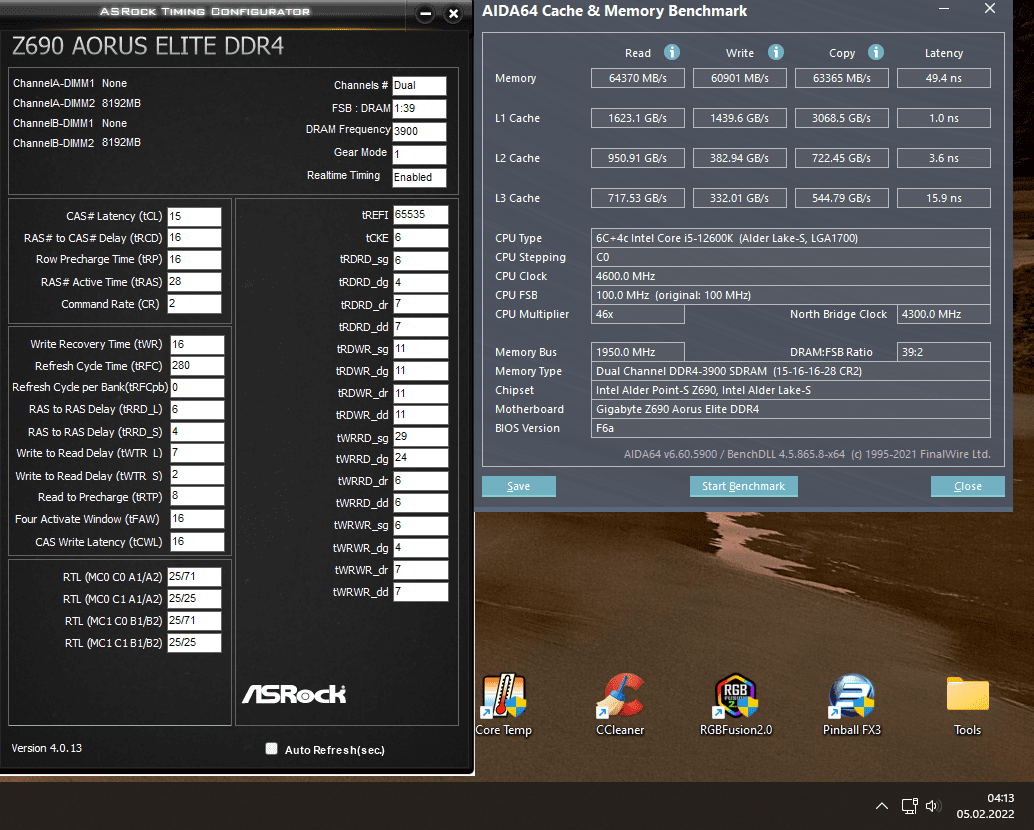The height and width of the screenshot is (830, 1034).
Task: Click the Write Recovery Time (tWR) field
Action: (197, 345)
